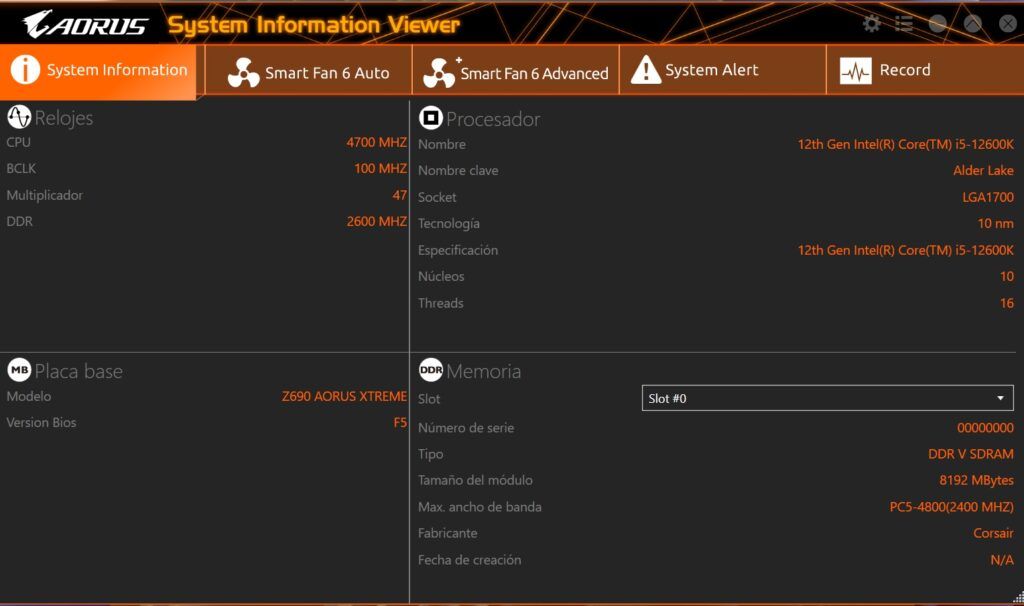Click the Max. ancho de banda label

(479, 507)
